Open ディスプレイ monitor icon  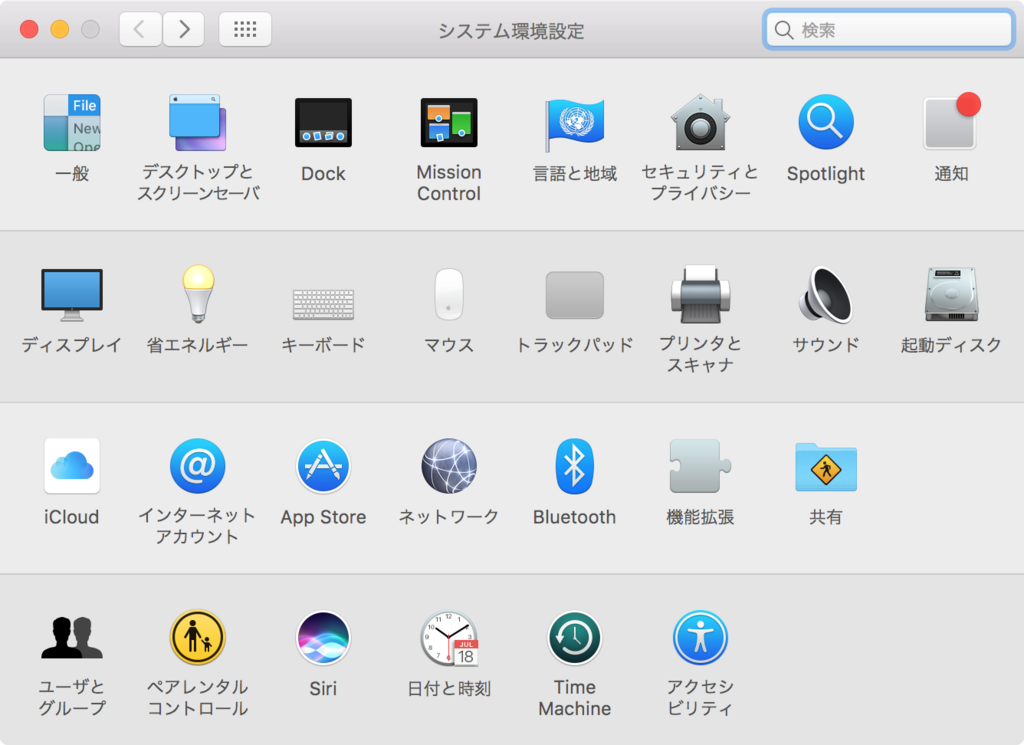pos(72,294)
